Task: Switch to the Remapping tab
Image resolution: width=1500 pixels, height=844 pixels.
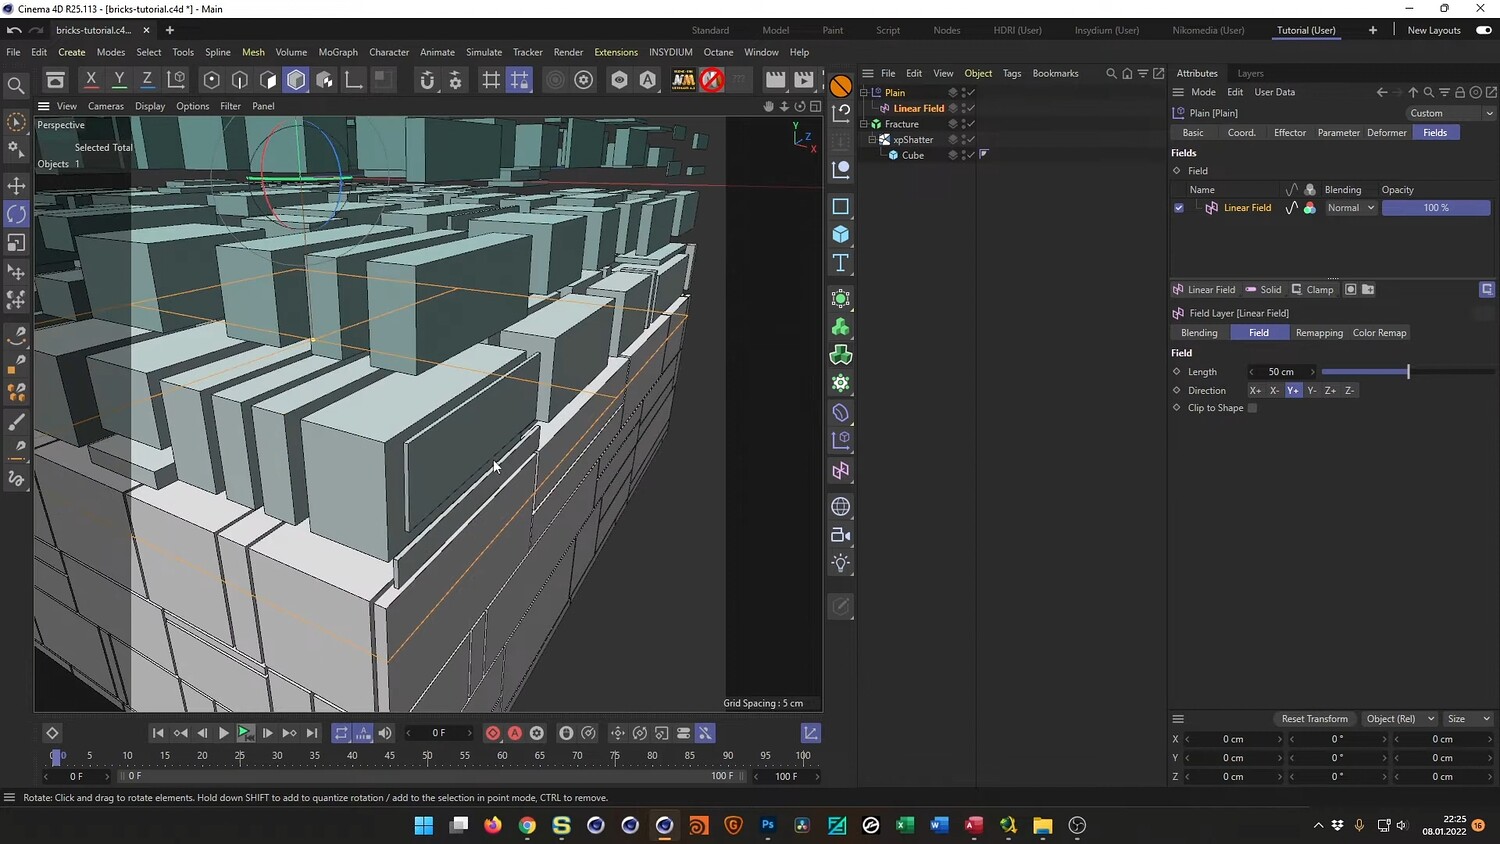Action: 1318,333
